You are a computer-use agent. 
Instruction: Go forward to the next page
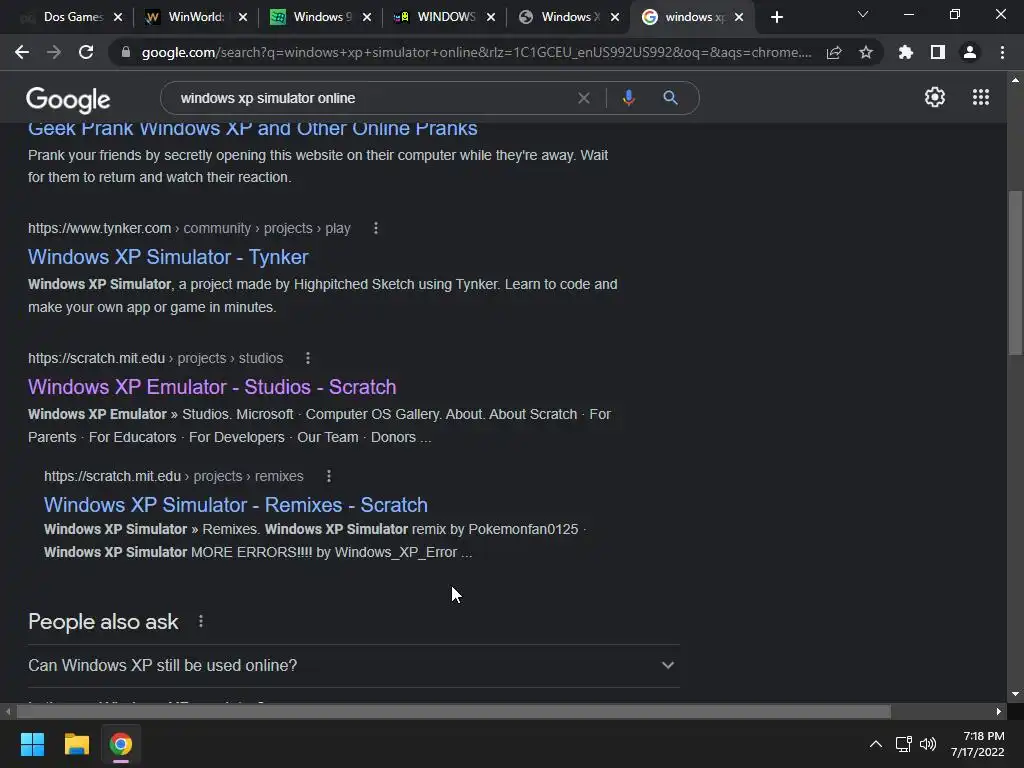coord(54,52)
